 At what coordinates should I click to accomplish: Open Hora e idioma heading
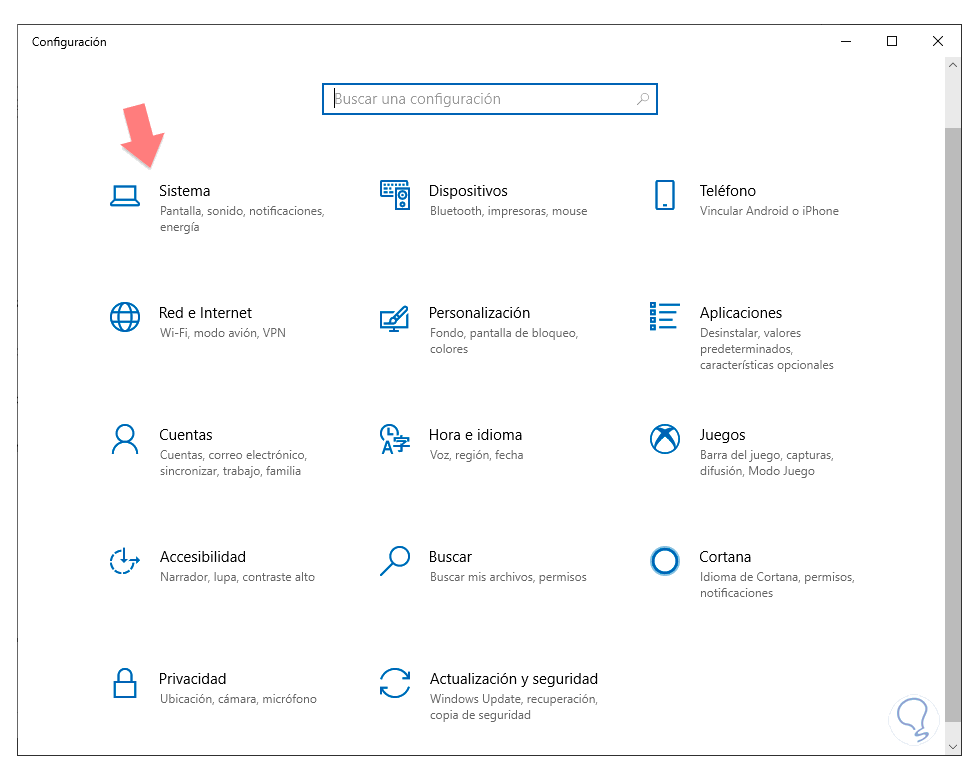[x=475, y=434]
